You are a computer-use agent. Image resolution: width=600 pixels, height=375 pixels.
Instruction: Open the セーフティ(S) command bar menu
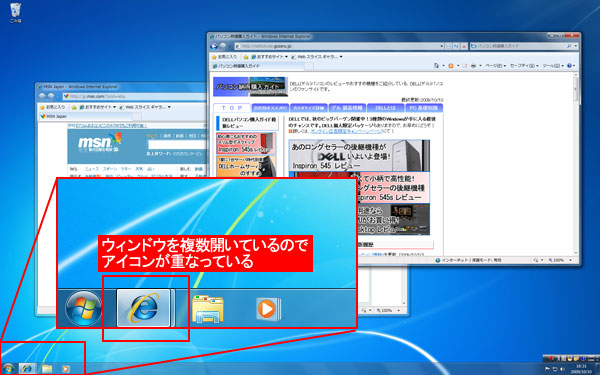pyautogui.click(x=524, y=66)
